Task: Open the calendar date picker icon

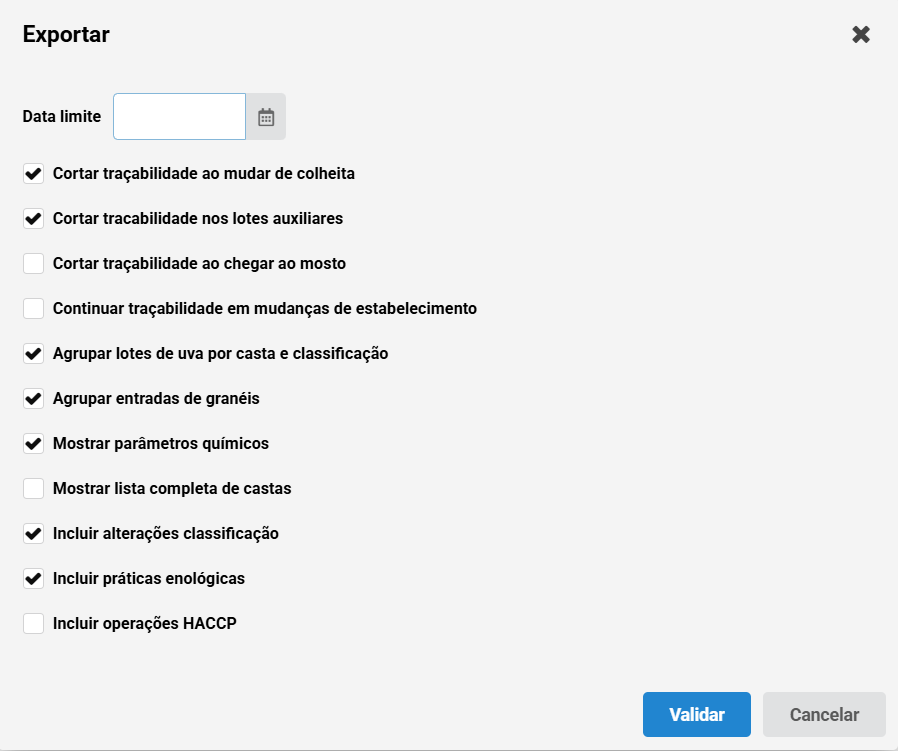Action: (266, 117)
